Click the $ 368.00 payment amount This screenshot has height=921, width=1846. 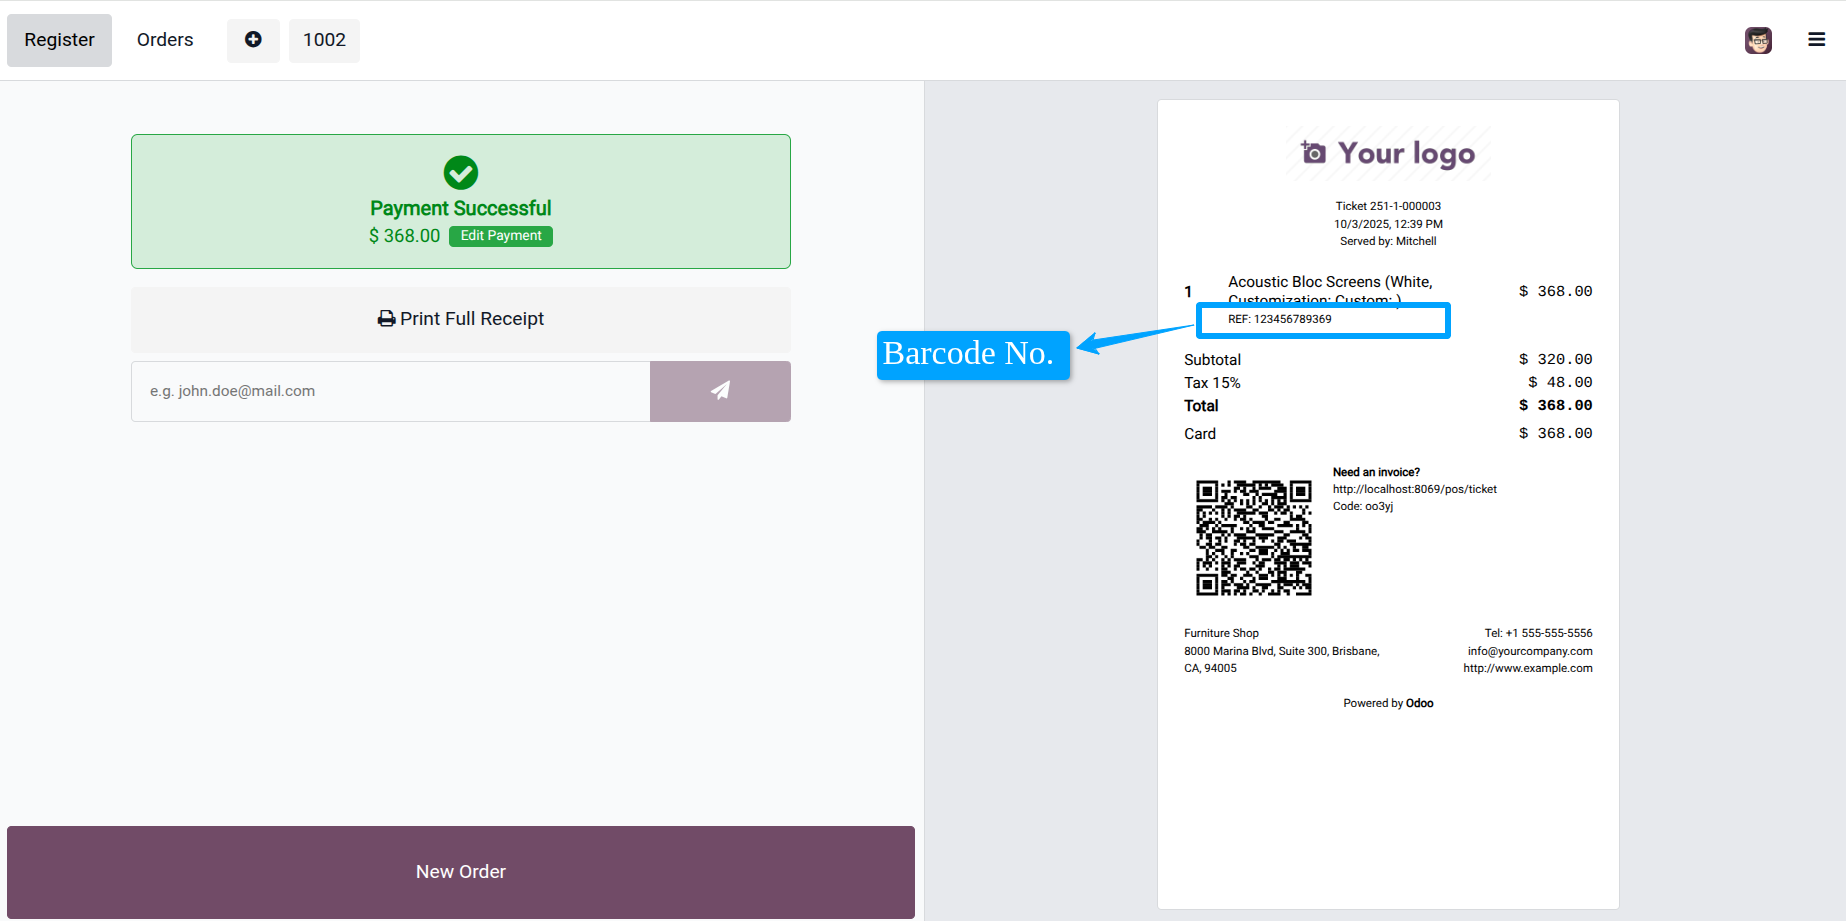404,236
